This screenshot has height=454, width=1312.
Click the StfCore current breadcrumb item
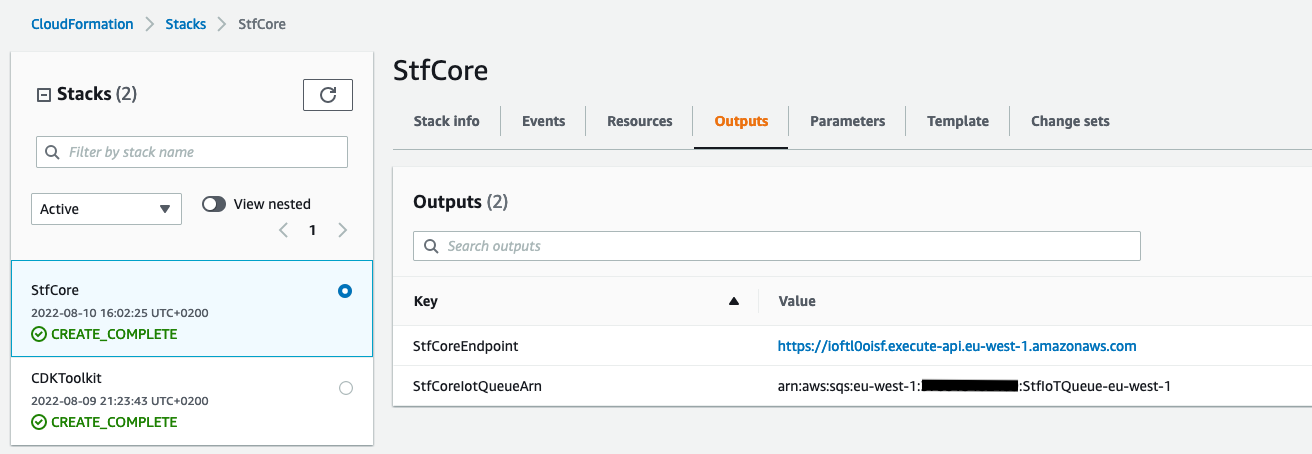(262, 24)
